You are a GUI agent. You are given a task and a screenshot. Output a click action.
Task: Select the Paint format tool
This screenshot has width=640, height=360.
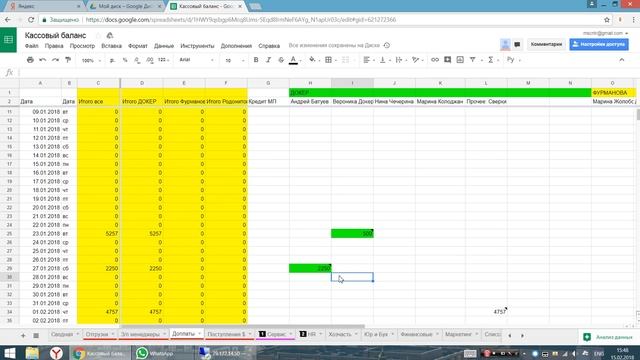[x=68, y=60]
